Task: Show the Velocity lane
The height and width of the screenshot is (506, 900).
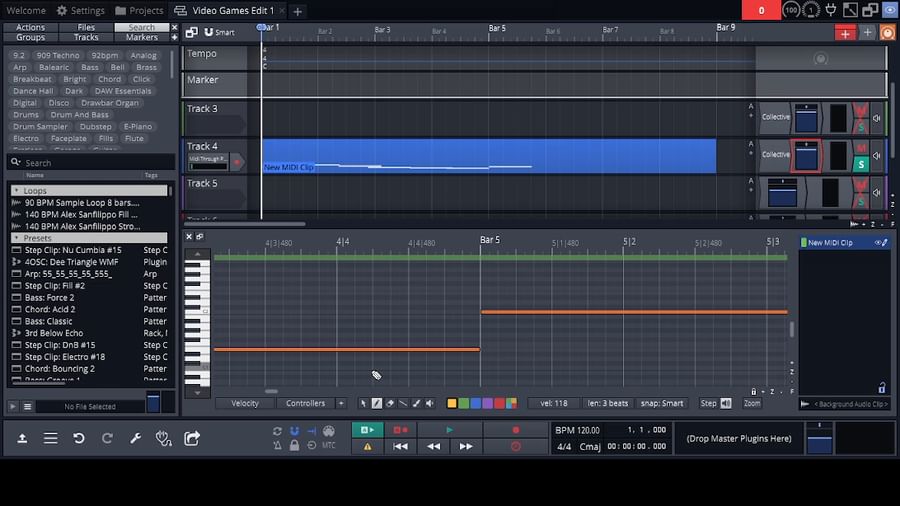Action: click(x=245, y=403)
